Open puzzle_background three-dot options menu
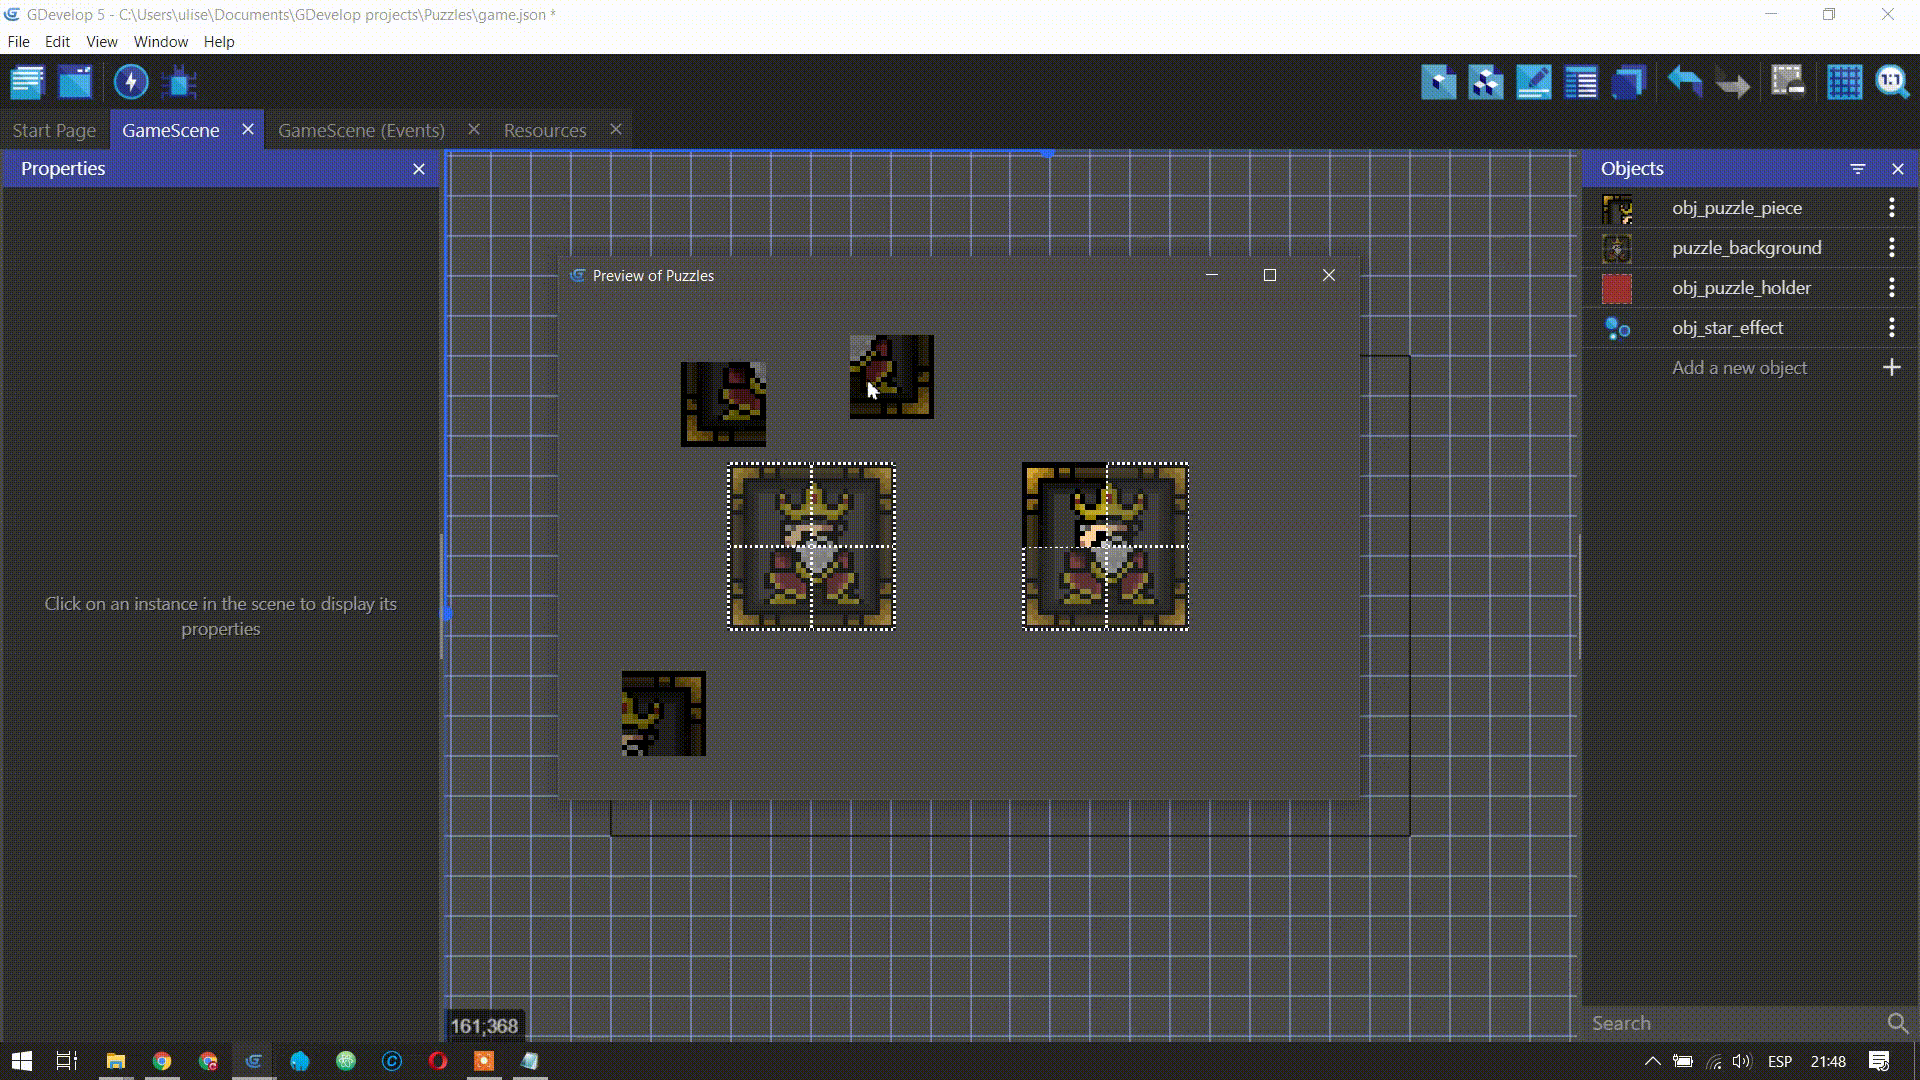The width and height of the screenshot is (1920, 1080). click(x=1891, y=248)
